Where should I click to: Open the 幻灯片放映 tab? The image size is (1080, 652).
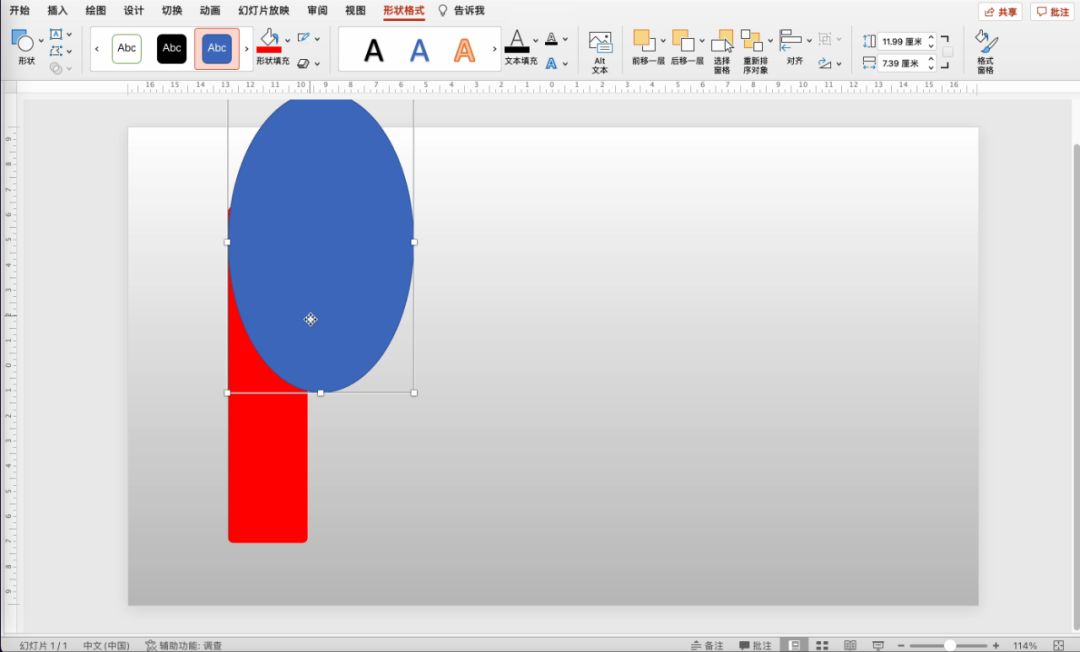[264, 10]
